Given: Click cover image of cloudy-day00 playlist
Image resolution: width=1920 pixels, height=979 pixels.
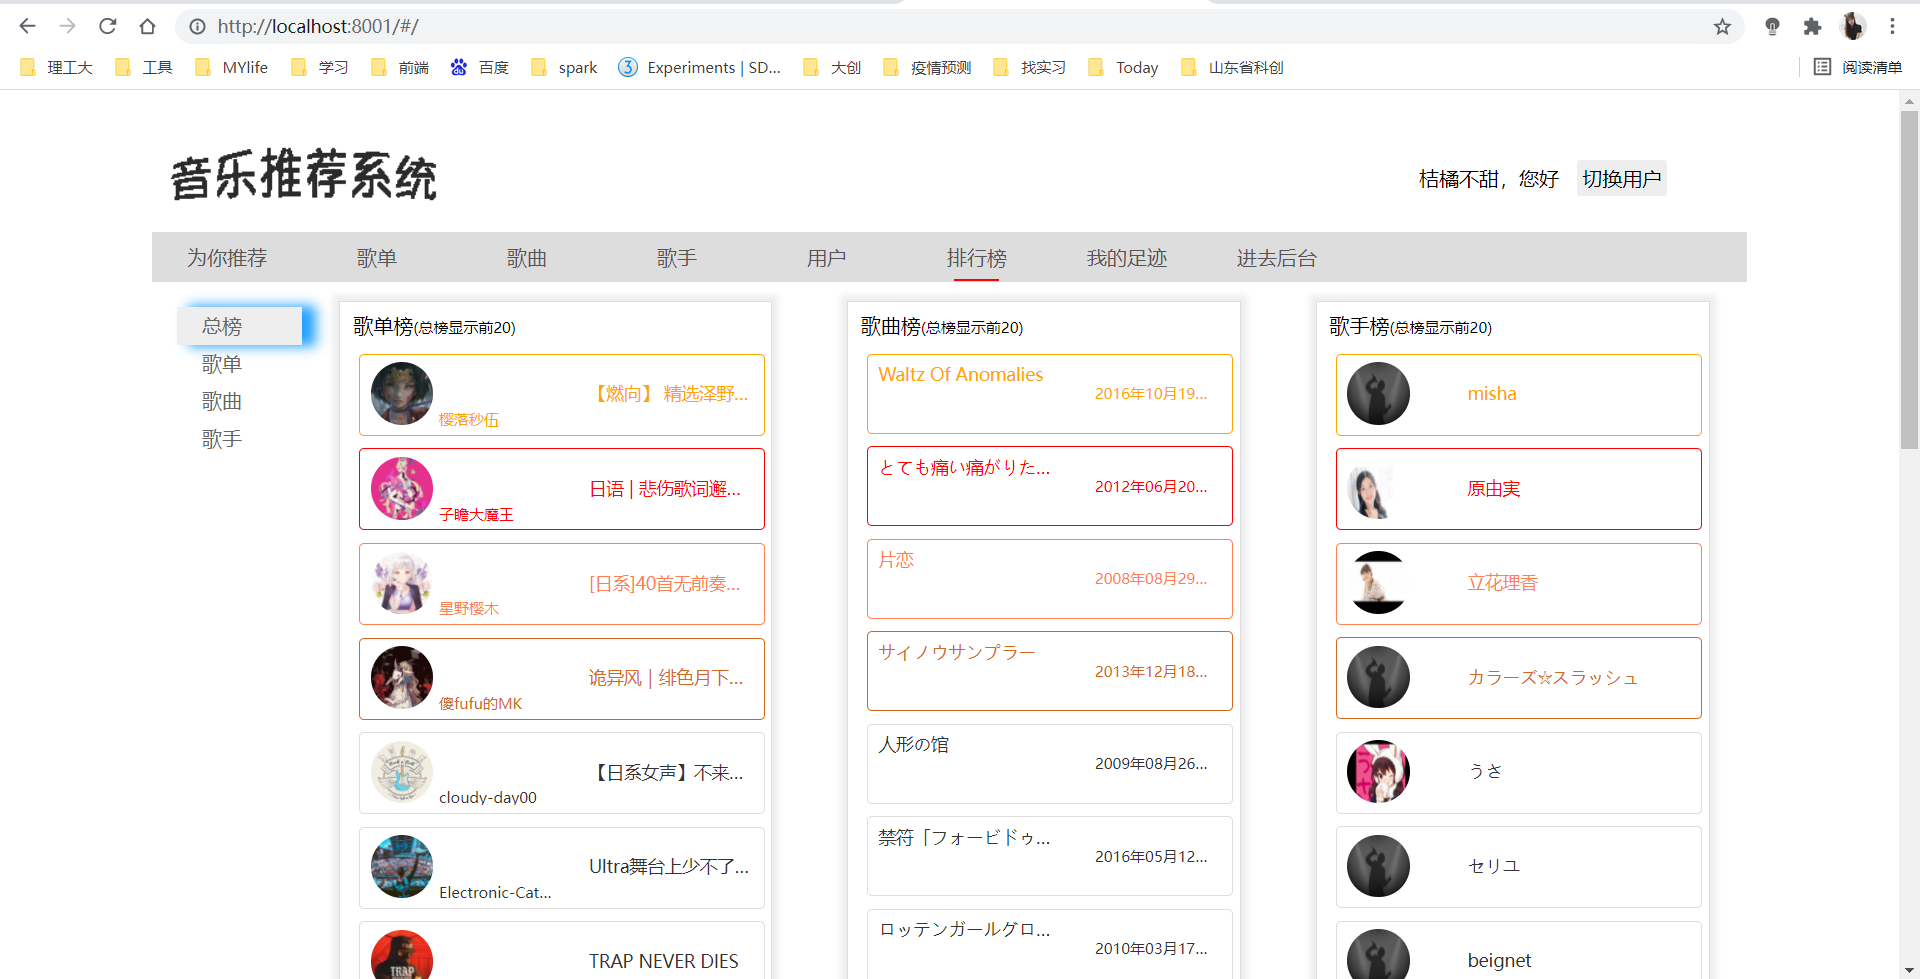Looking at the screenshot, I should [x=402, y=772].
